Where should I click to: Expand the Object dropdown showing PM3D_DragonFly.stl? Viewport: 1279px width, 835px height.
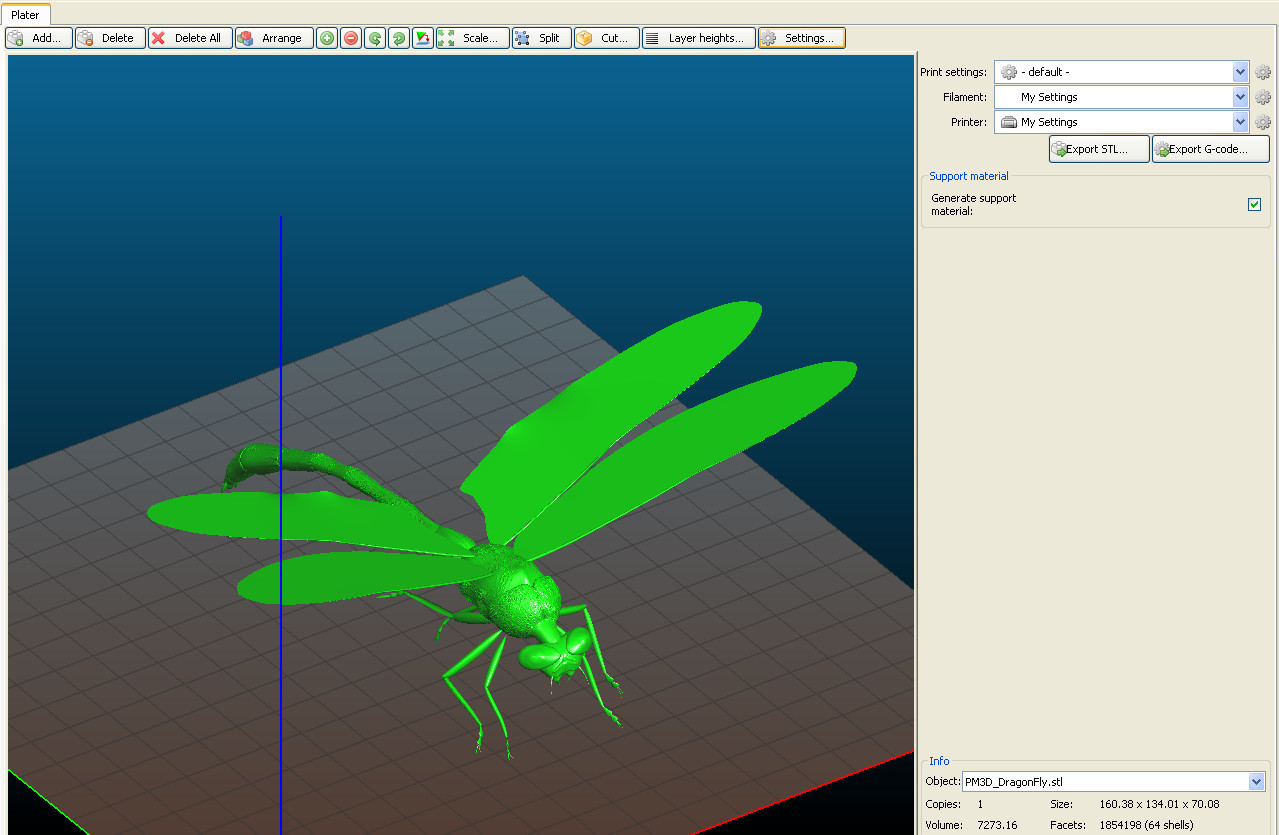pos(1256,782)
